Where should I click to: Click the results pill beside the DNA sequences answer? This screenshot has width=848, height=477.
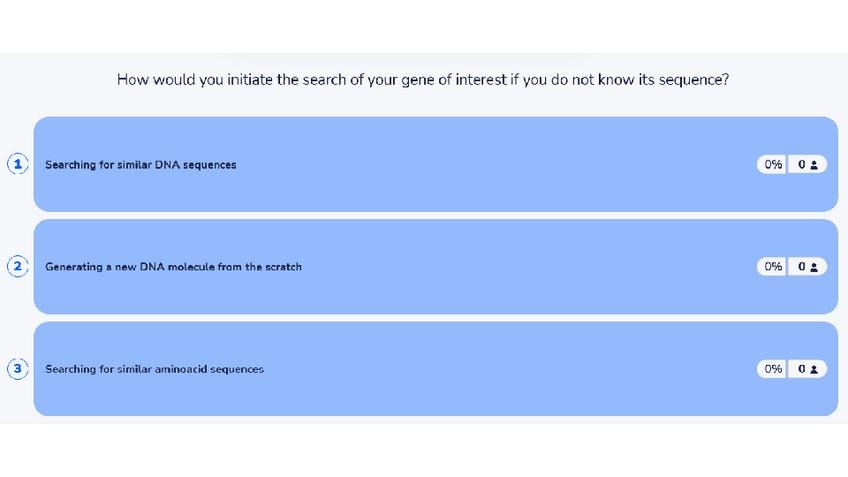[791, 164]
